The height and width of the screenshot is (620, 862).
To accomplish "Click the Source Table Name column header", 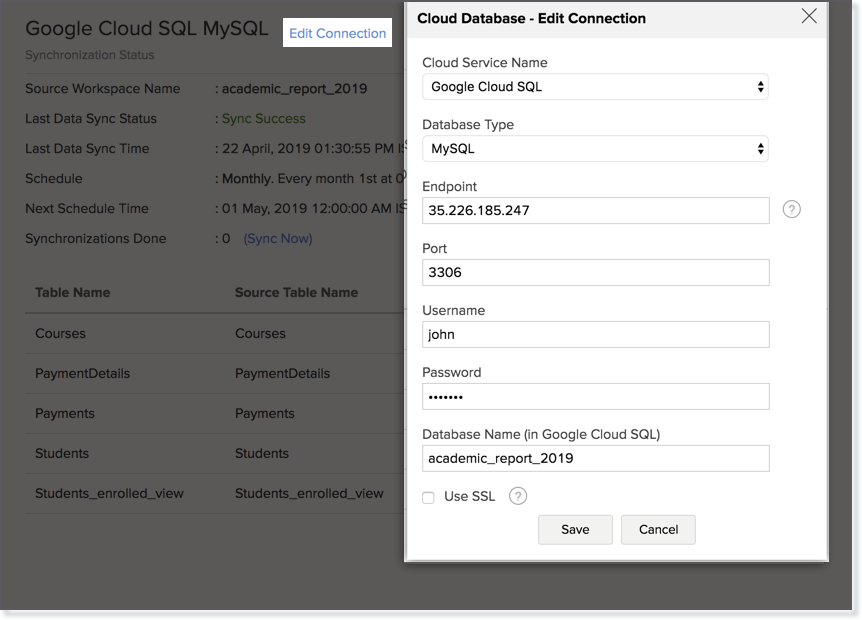I will (x=296, y=292).
